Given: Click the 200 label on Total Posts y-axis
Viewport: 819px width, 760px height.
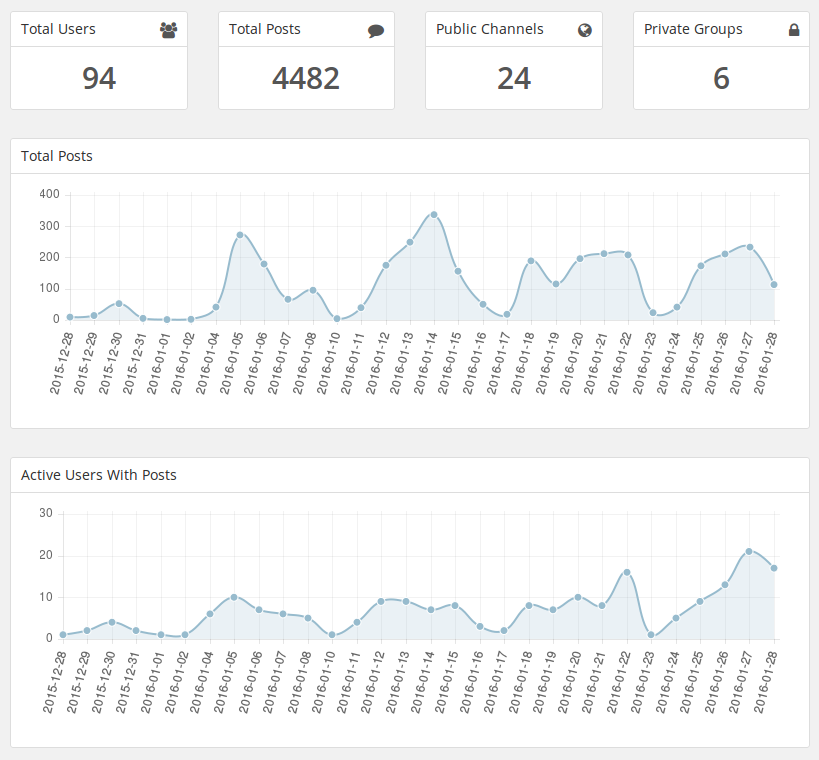Looking at the screenshot, I should [x=50, y=257].
